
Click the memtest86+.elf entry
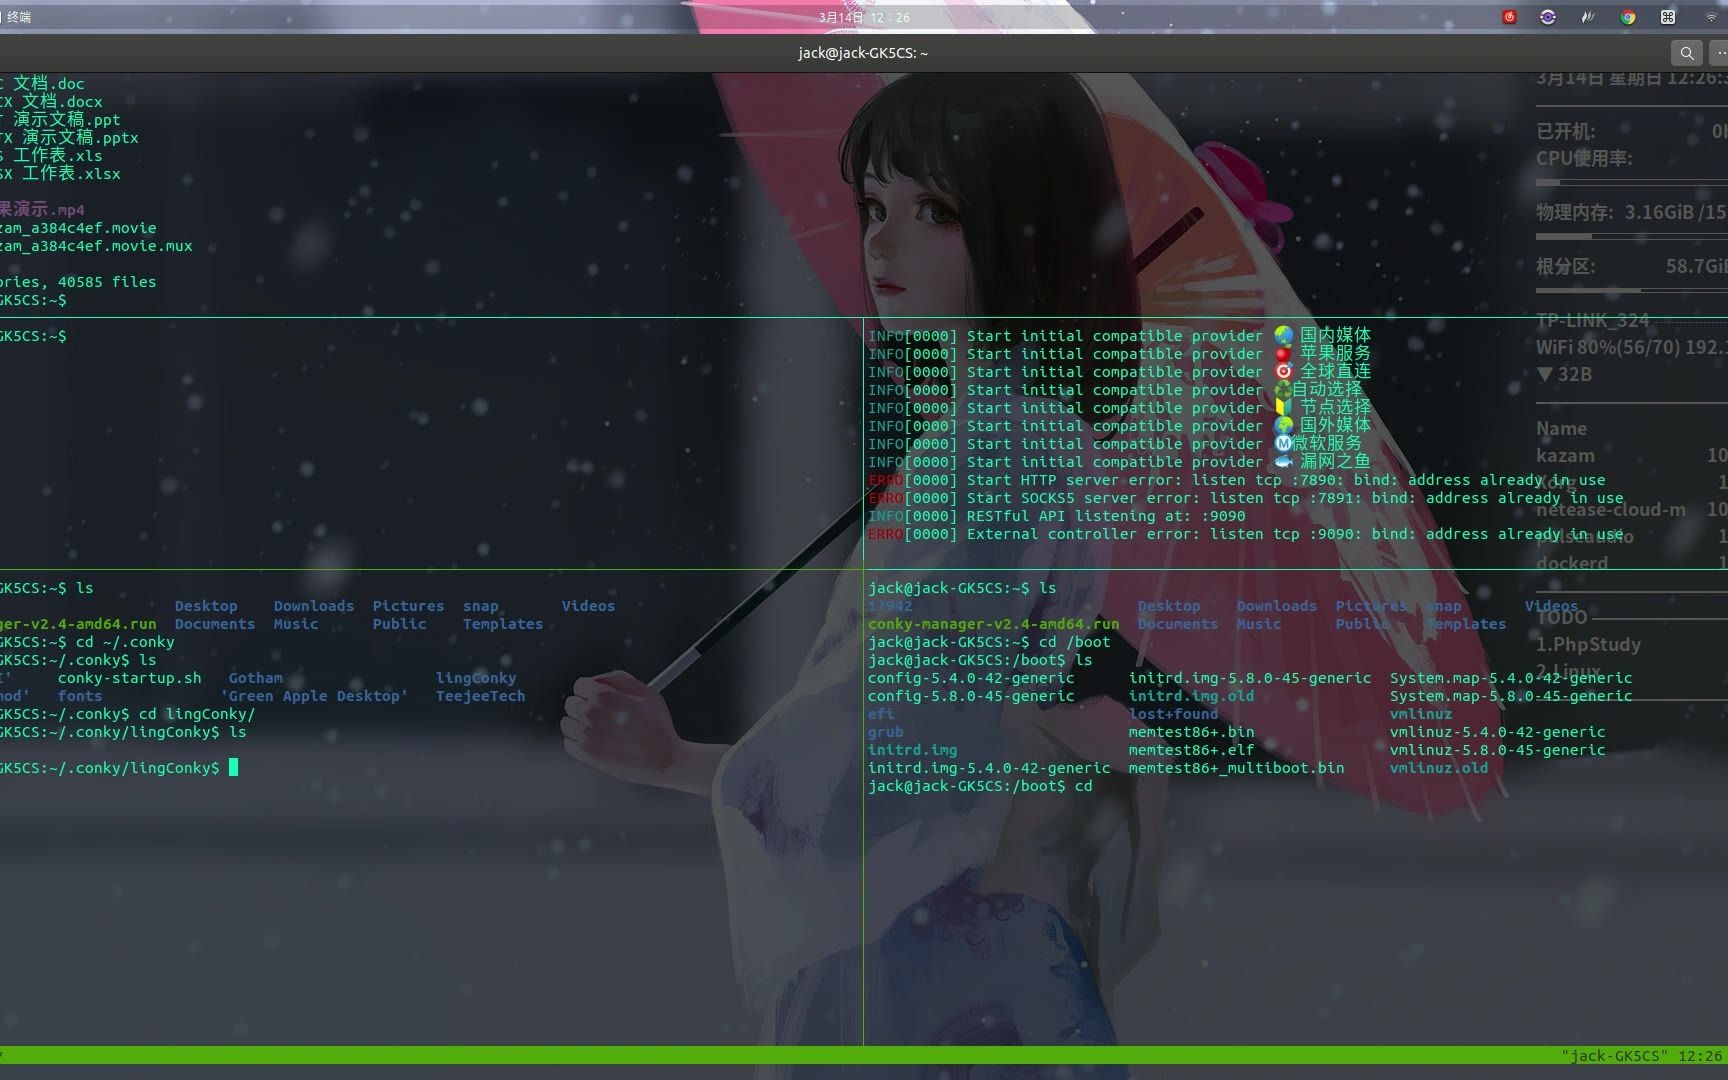point(1191,750)
